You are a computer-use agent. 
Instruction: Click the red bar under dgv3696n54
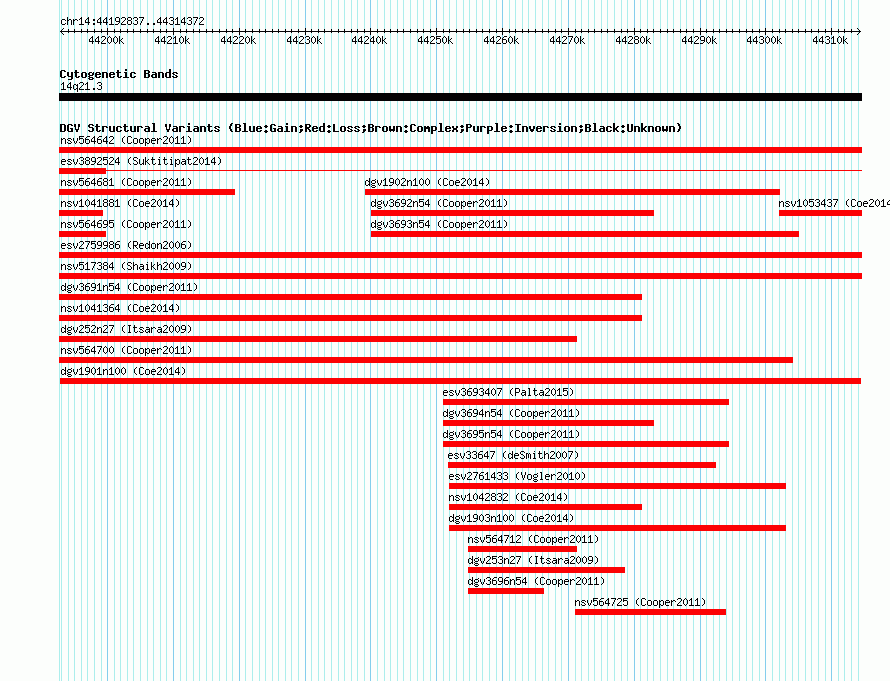click(506, 591)
